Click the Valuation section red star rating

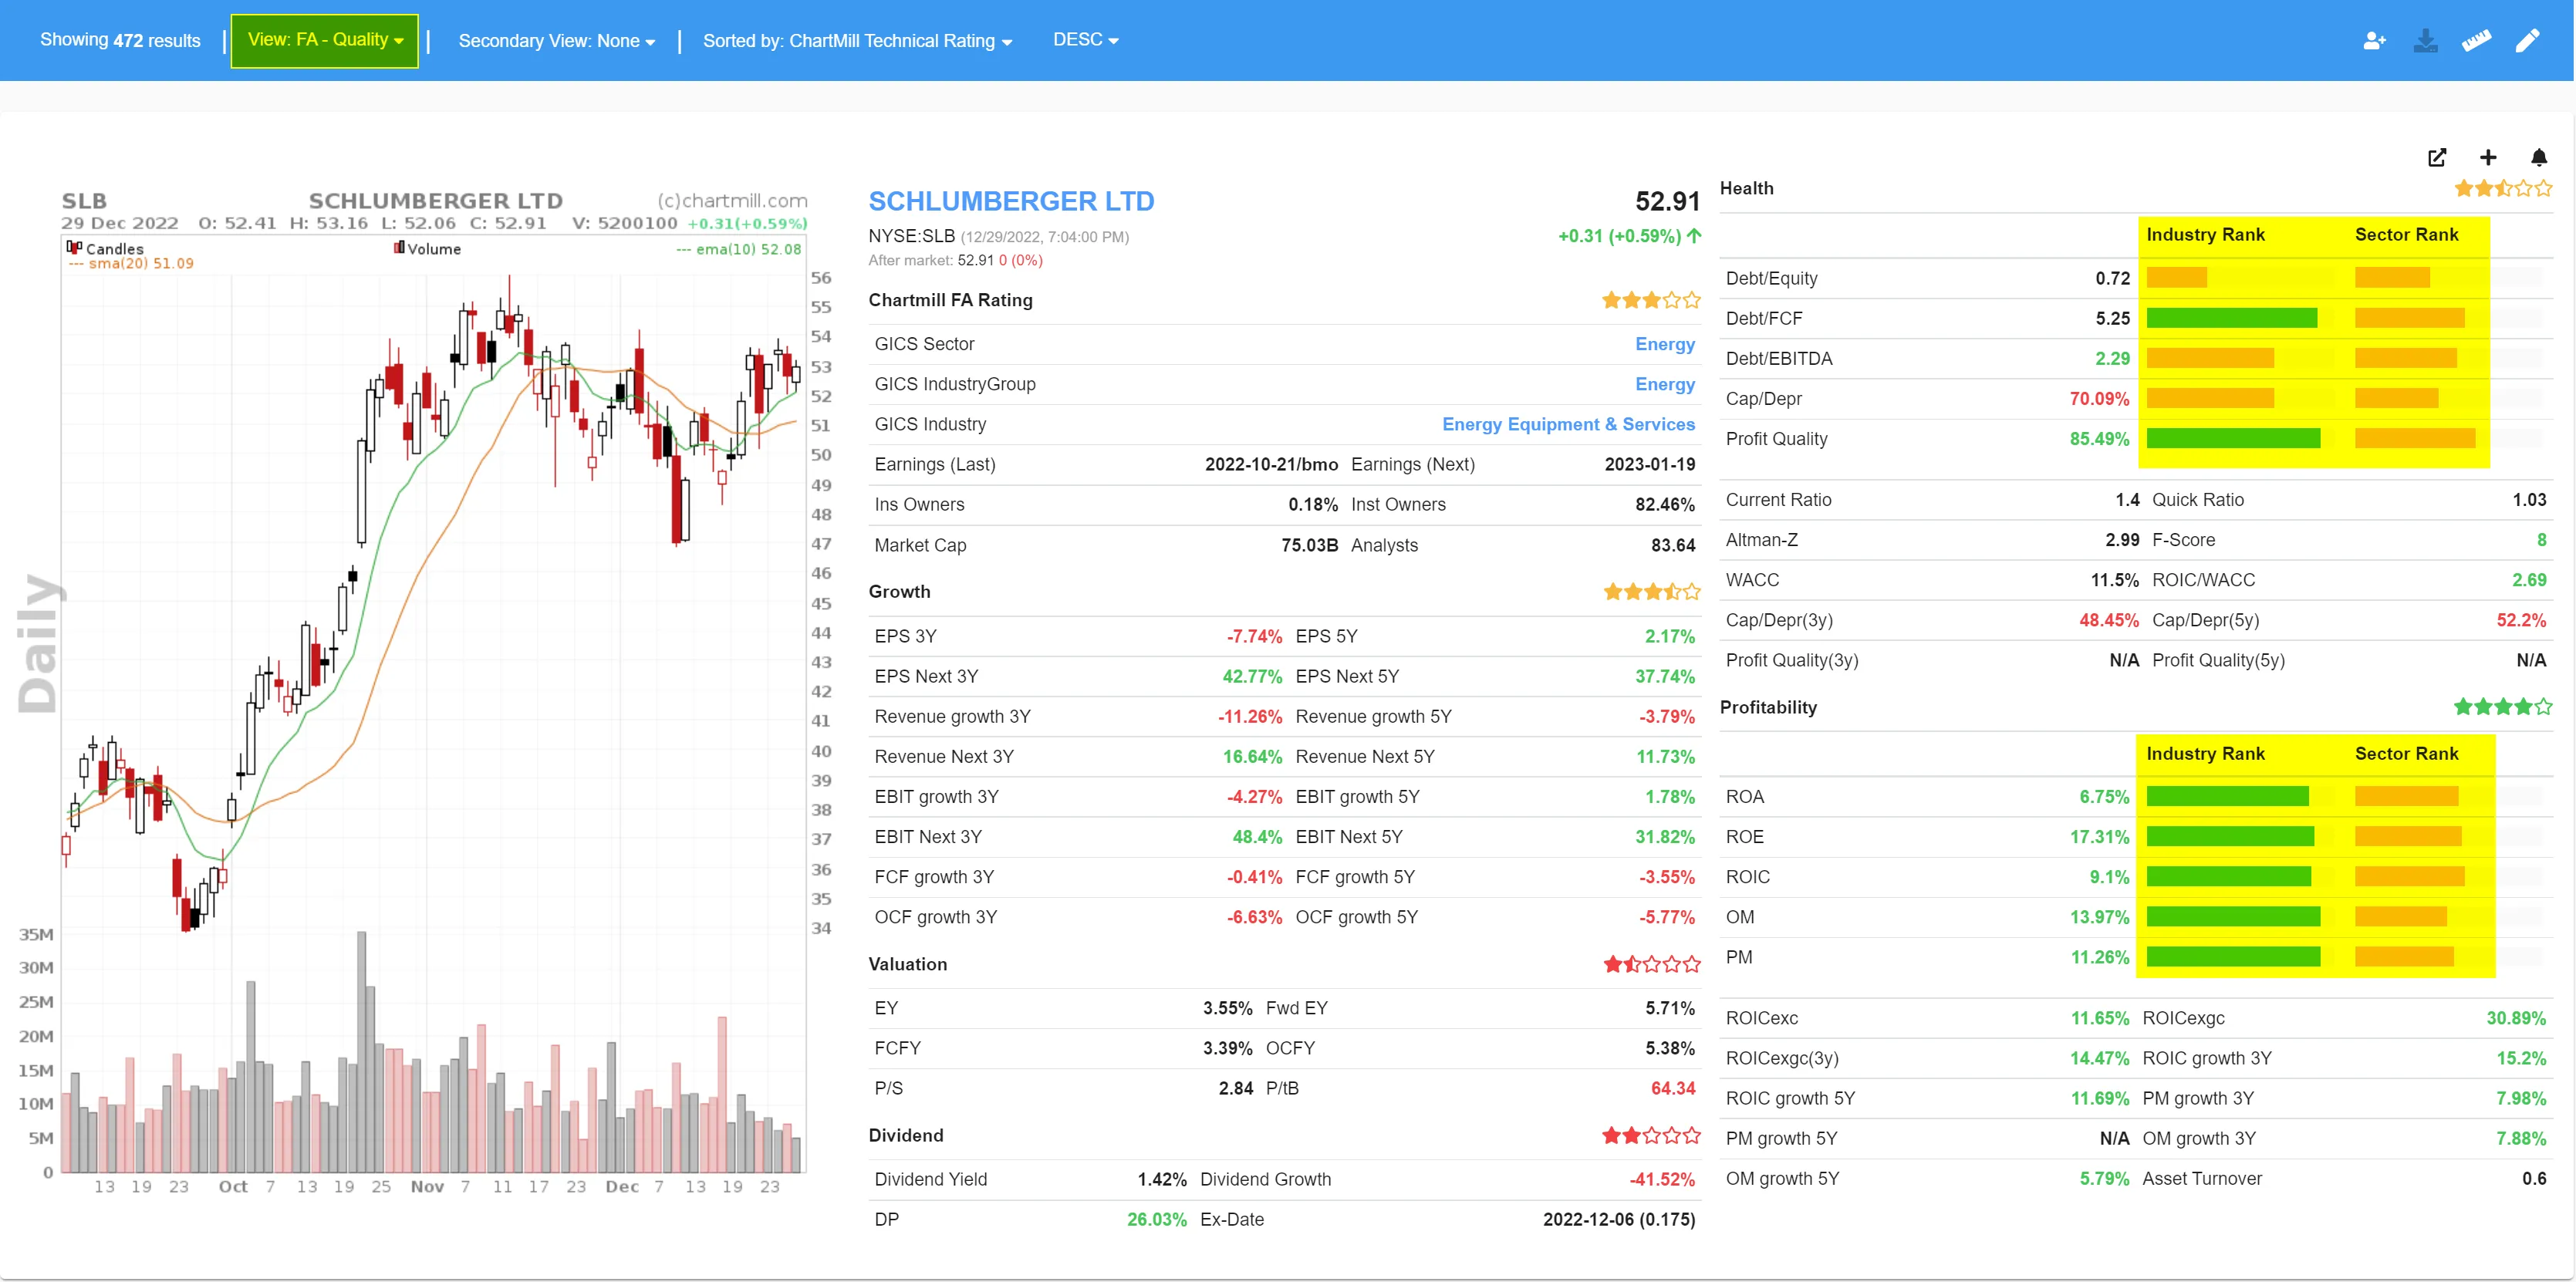click(x=1651, y=964)
